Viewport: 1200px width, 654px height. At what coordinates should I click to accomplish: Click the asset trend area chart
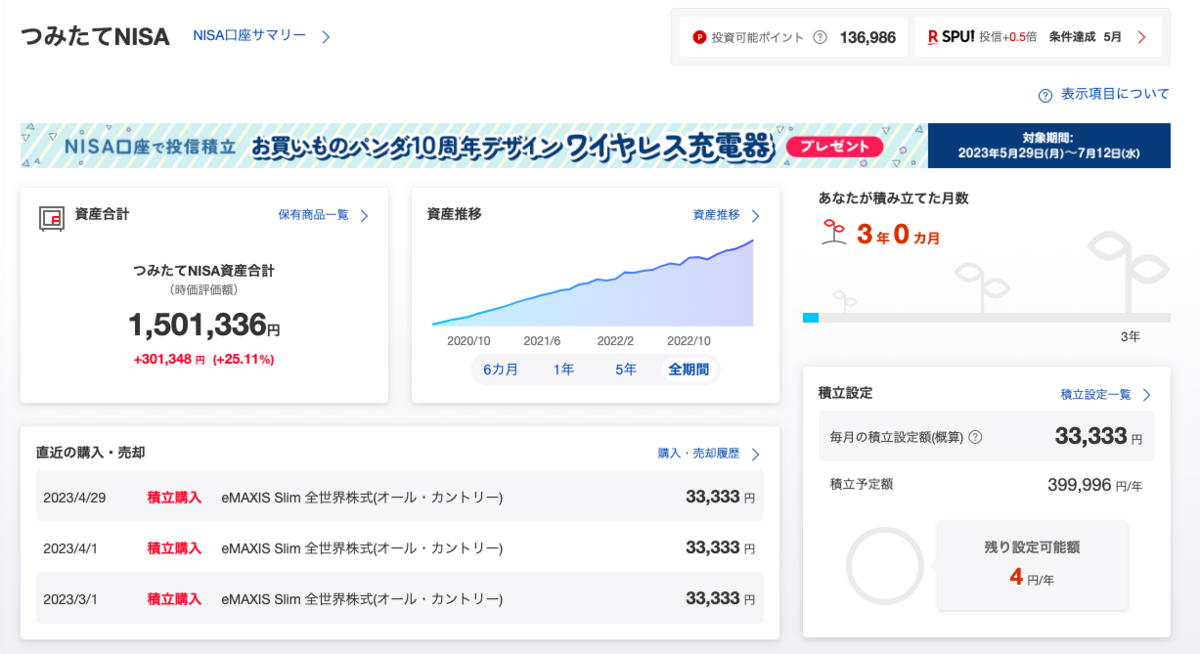(x=593, y=283)
